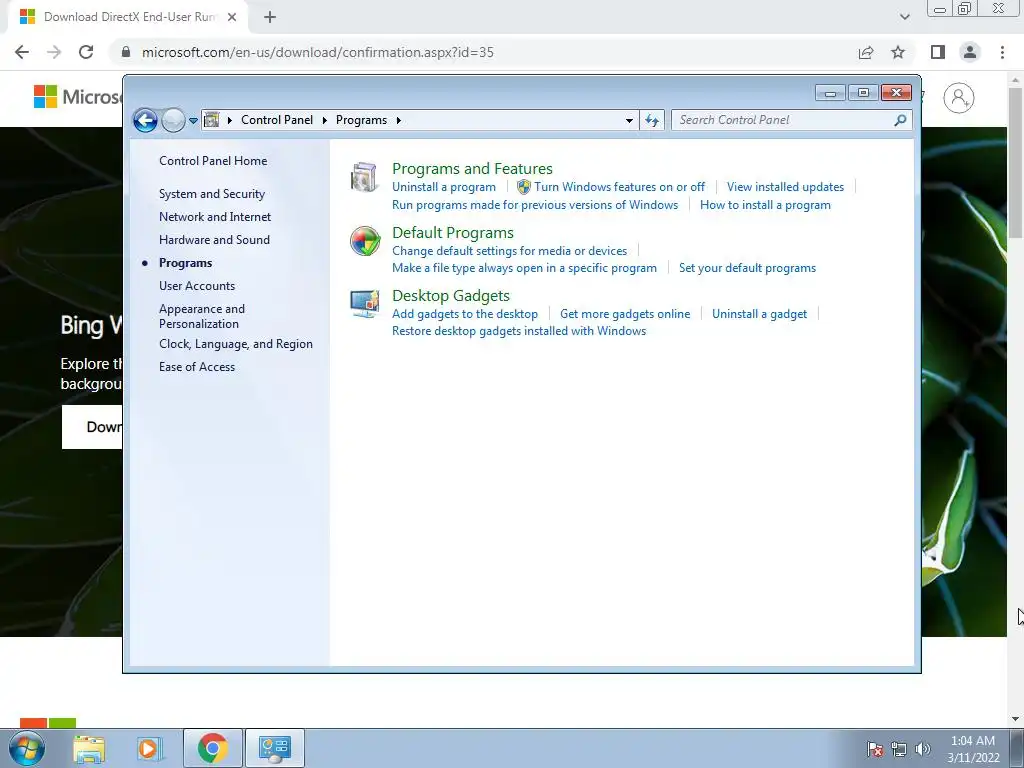This screenshot has width=1024, height=768.
Task: Click How to install a program
Action: point(765,205)
